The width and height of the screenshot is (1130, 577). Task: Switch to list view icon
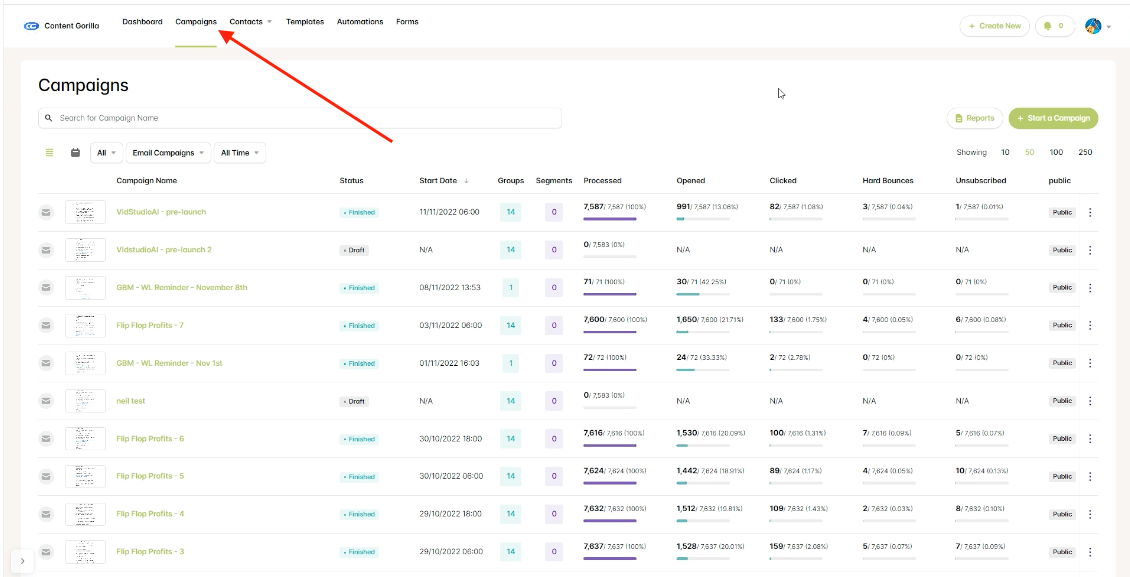50,153
